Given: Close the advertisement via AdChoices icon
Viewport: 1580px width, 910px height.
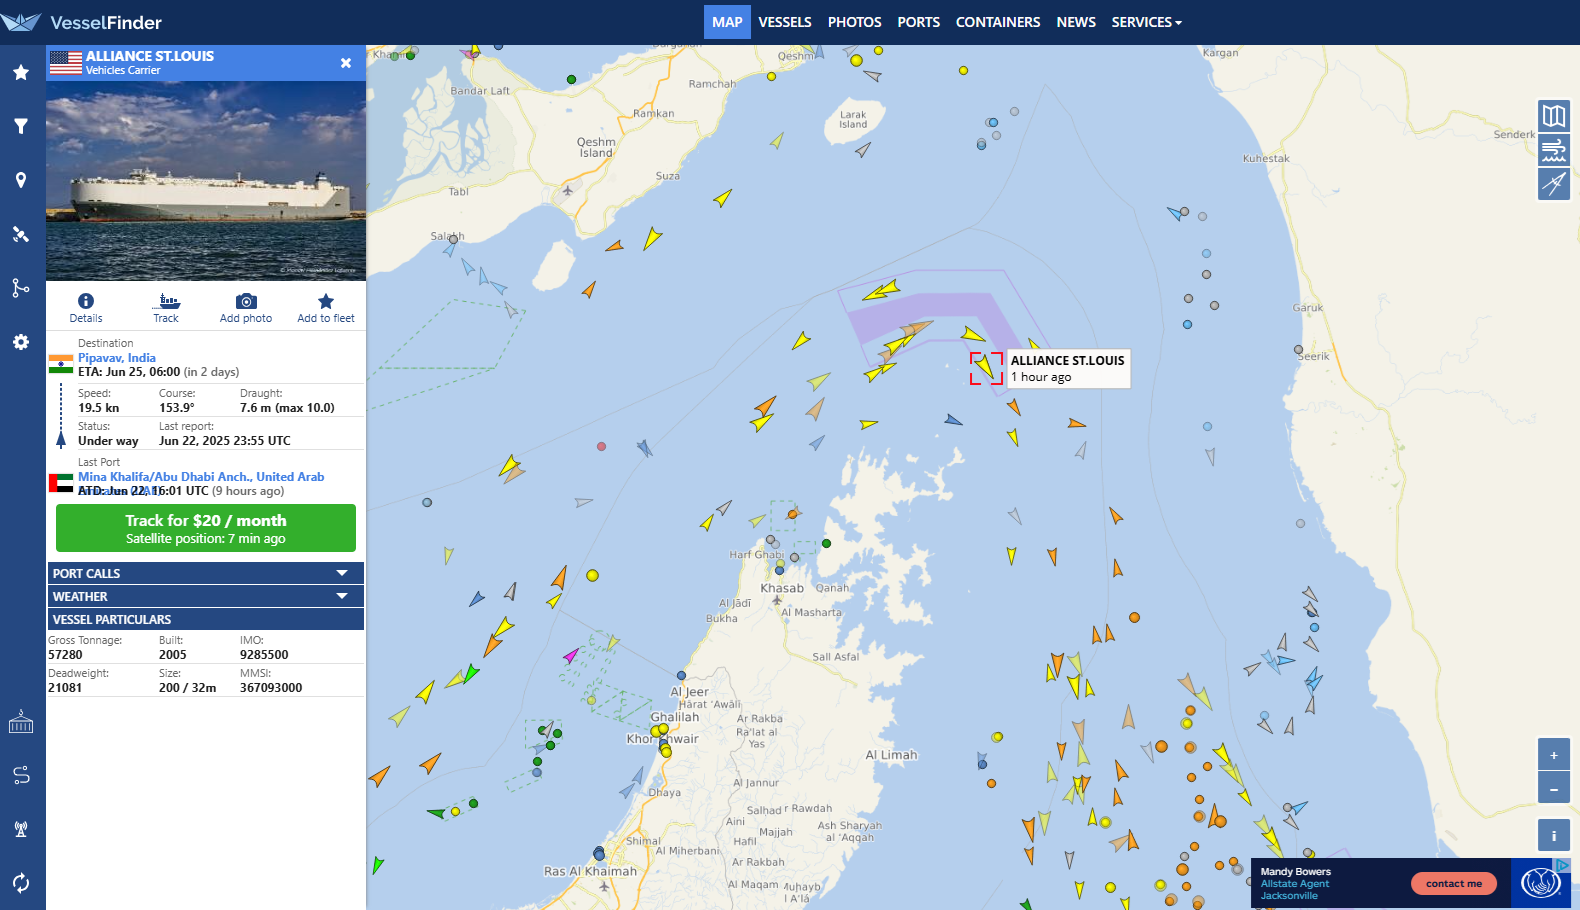Looking at the screenshot, I should tap(1561, 866).
